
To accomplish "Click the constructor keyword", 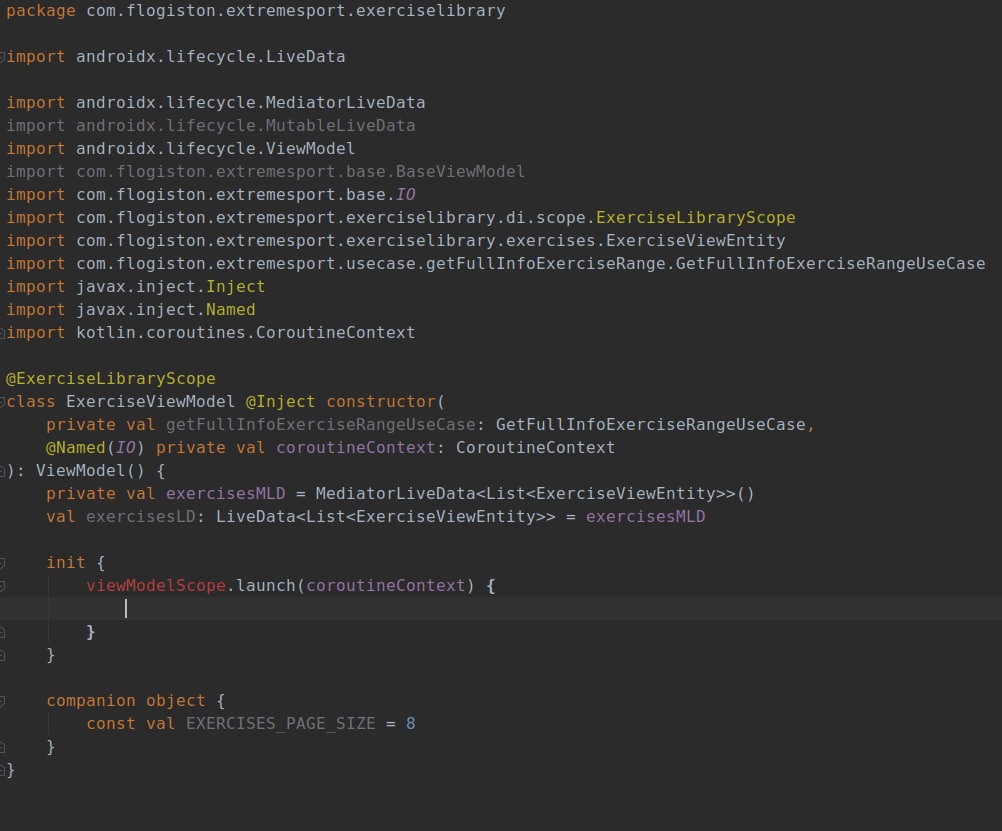I will [x=381, y=402].
